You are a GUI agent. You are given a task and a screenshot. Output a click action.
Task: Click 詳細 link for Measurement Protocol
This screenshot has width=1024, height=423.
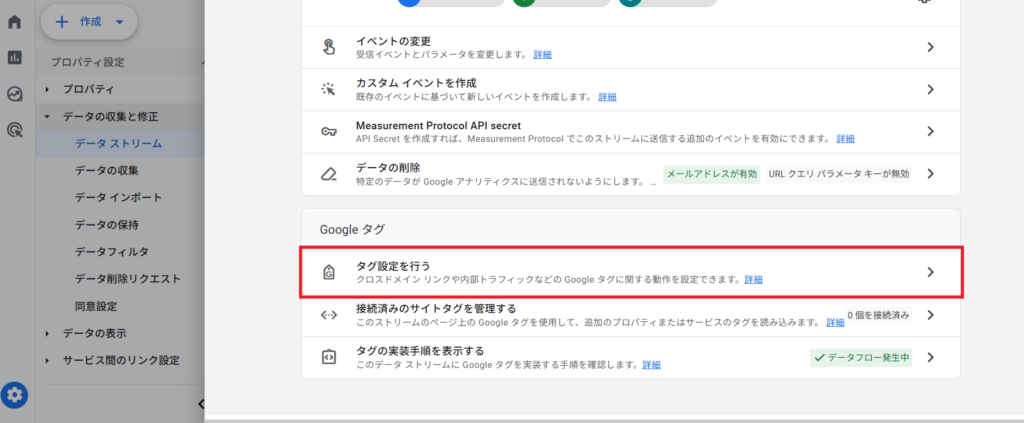845,139
